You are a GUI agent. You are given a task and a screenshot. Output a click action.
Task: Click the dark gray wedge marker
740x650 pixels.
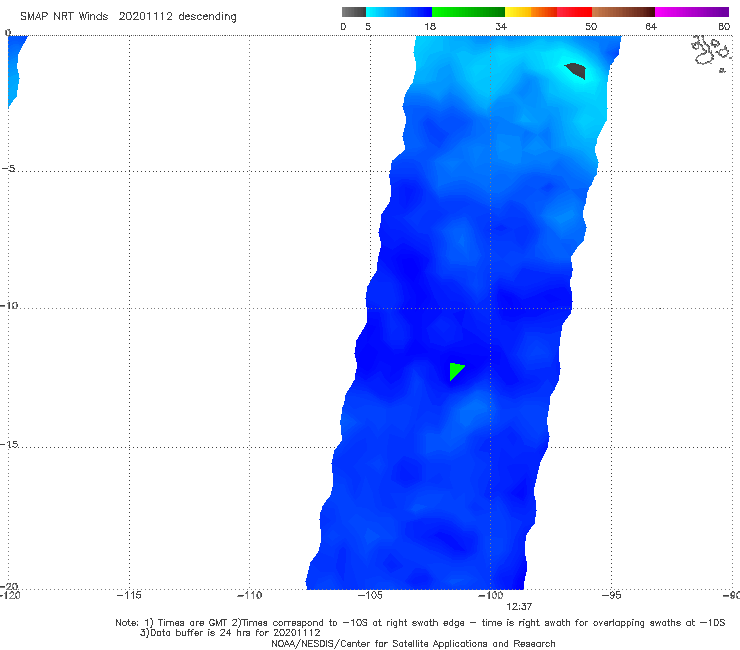[577, 70]
